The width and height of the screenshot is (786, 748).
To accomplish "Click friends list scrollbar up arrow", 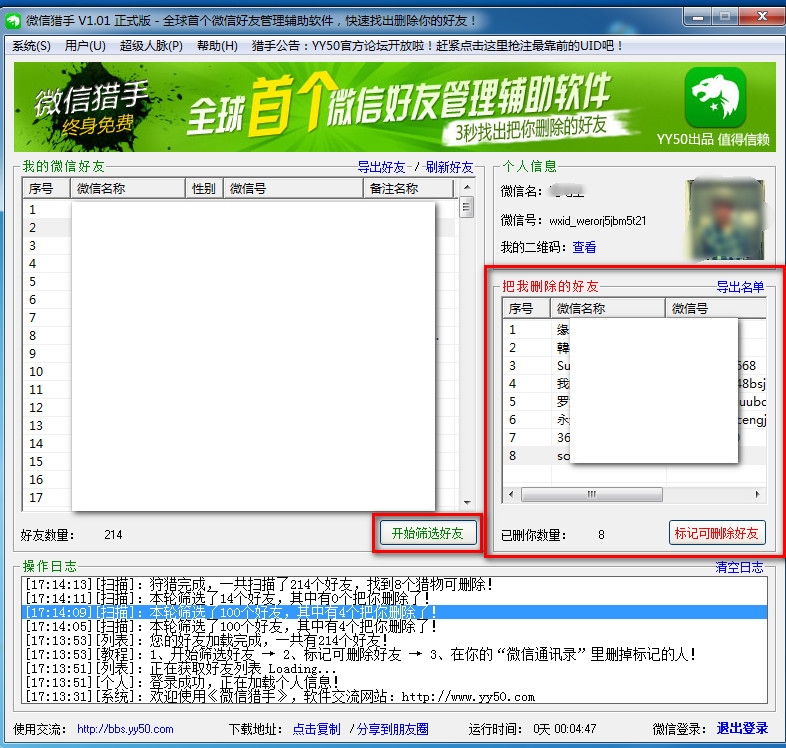I will tap(467, 187).
